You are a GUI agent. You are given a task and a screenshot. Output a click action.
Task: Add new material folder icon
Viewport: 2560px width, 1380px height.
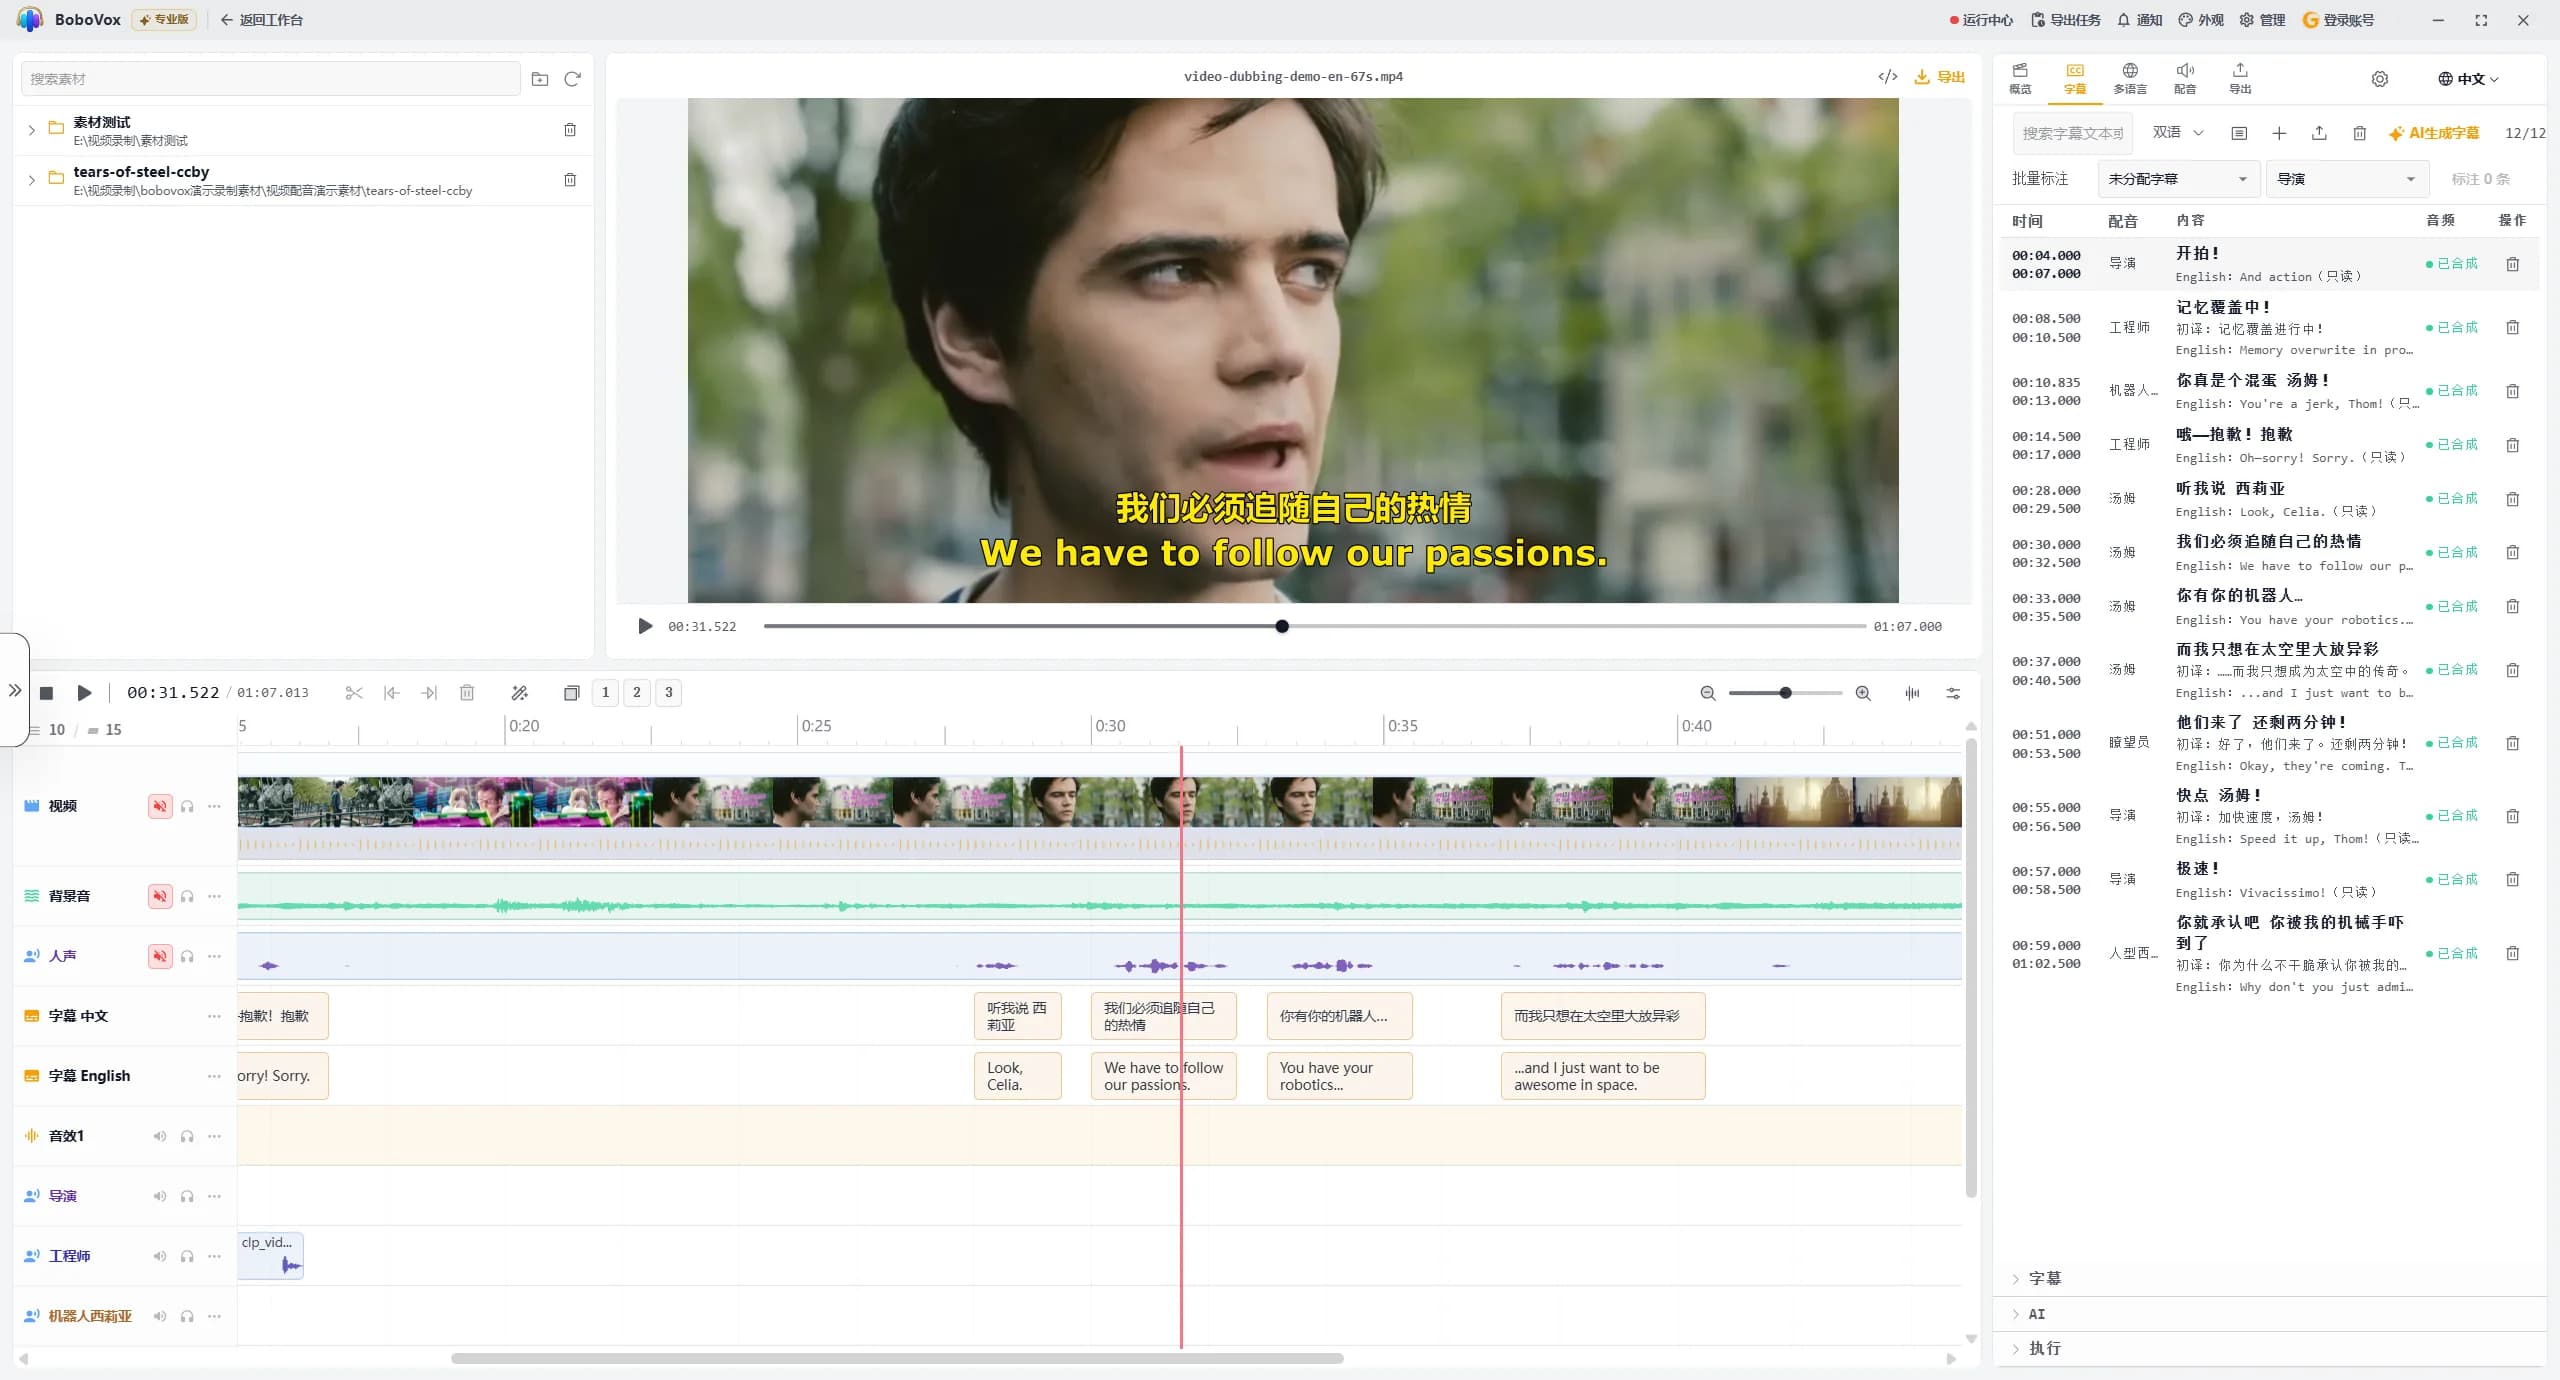tap(540, 79)
